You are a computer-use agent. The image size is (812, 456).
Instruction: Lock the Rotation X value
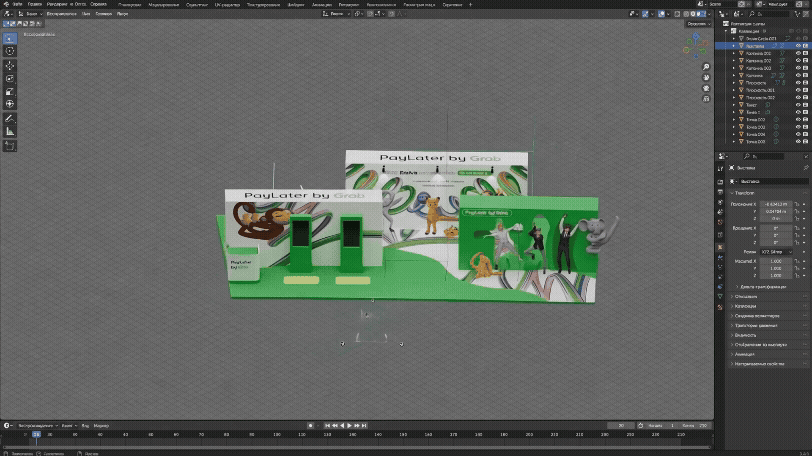pos(798,228)
